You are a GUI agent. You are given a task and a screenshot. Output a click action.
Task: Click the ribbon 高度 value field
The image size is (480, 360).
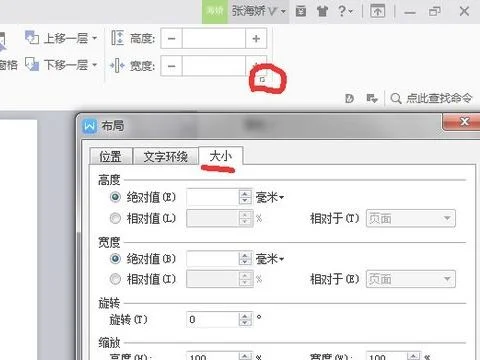coord(214,39)
